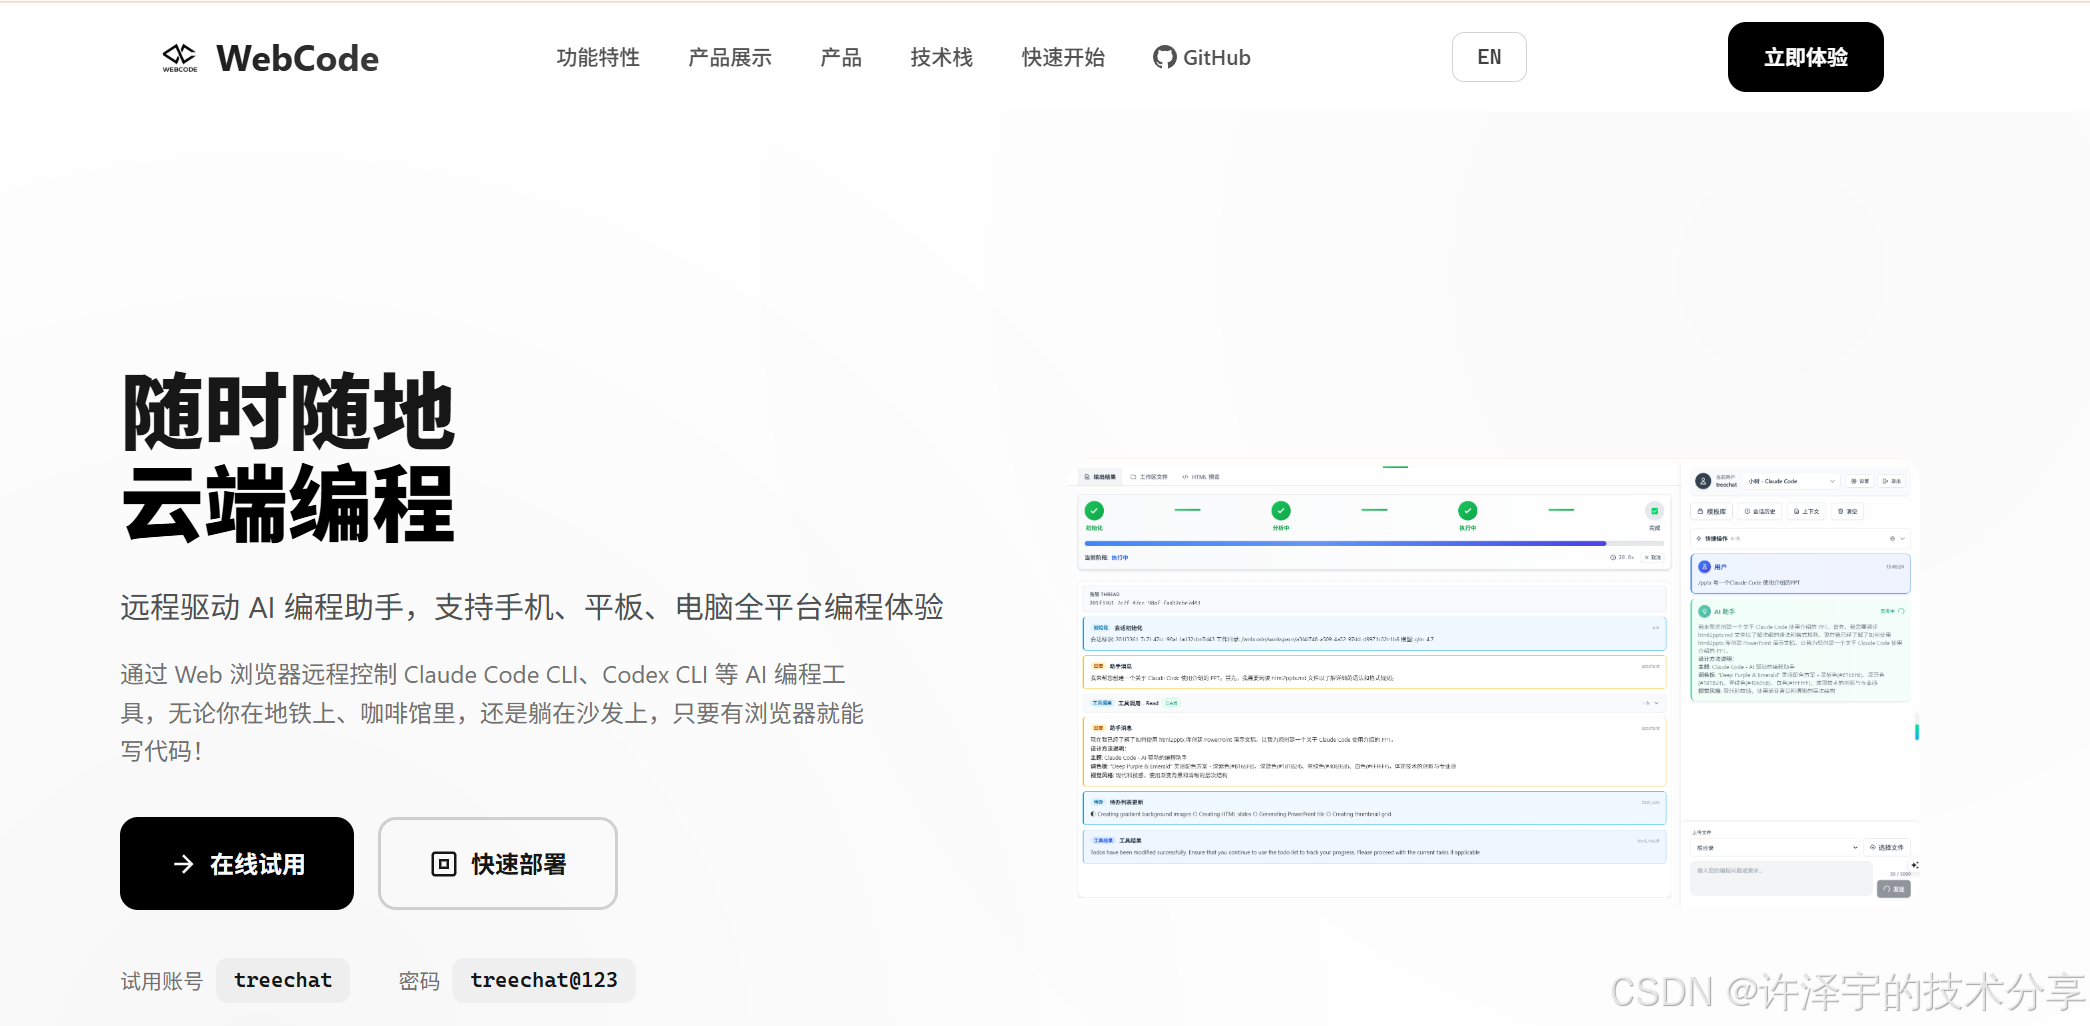
Task: Switch language by clicking the EN toggle
Action: [x=1489, y=57]
